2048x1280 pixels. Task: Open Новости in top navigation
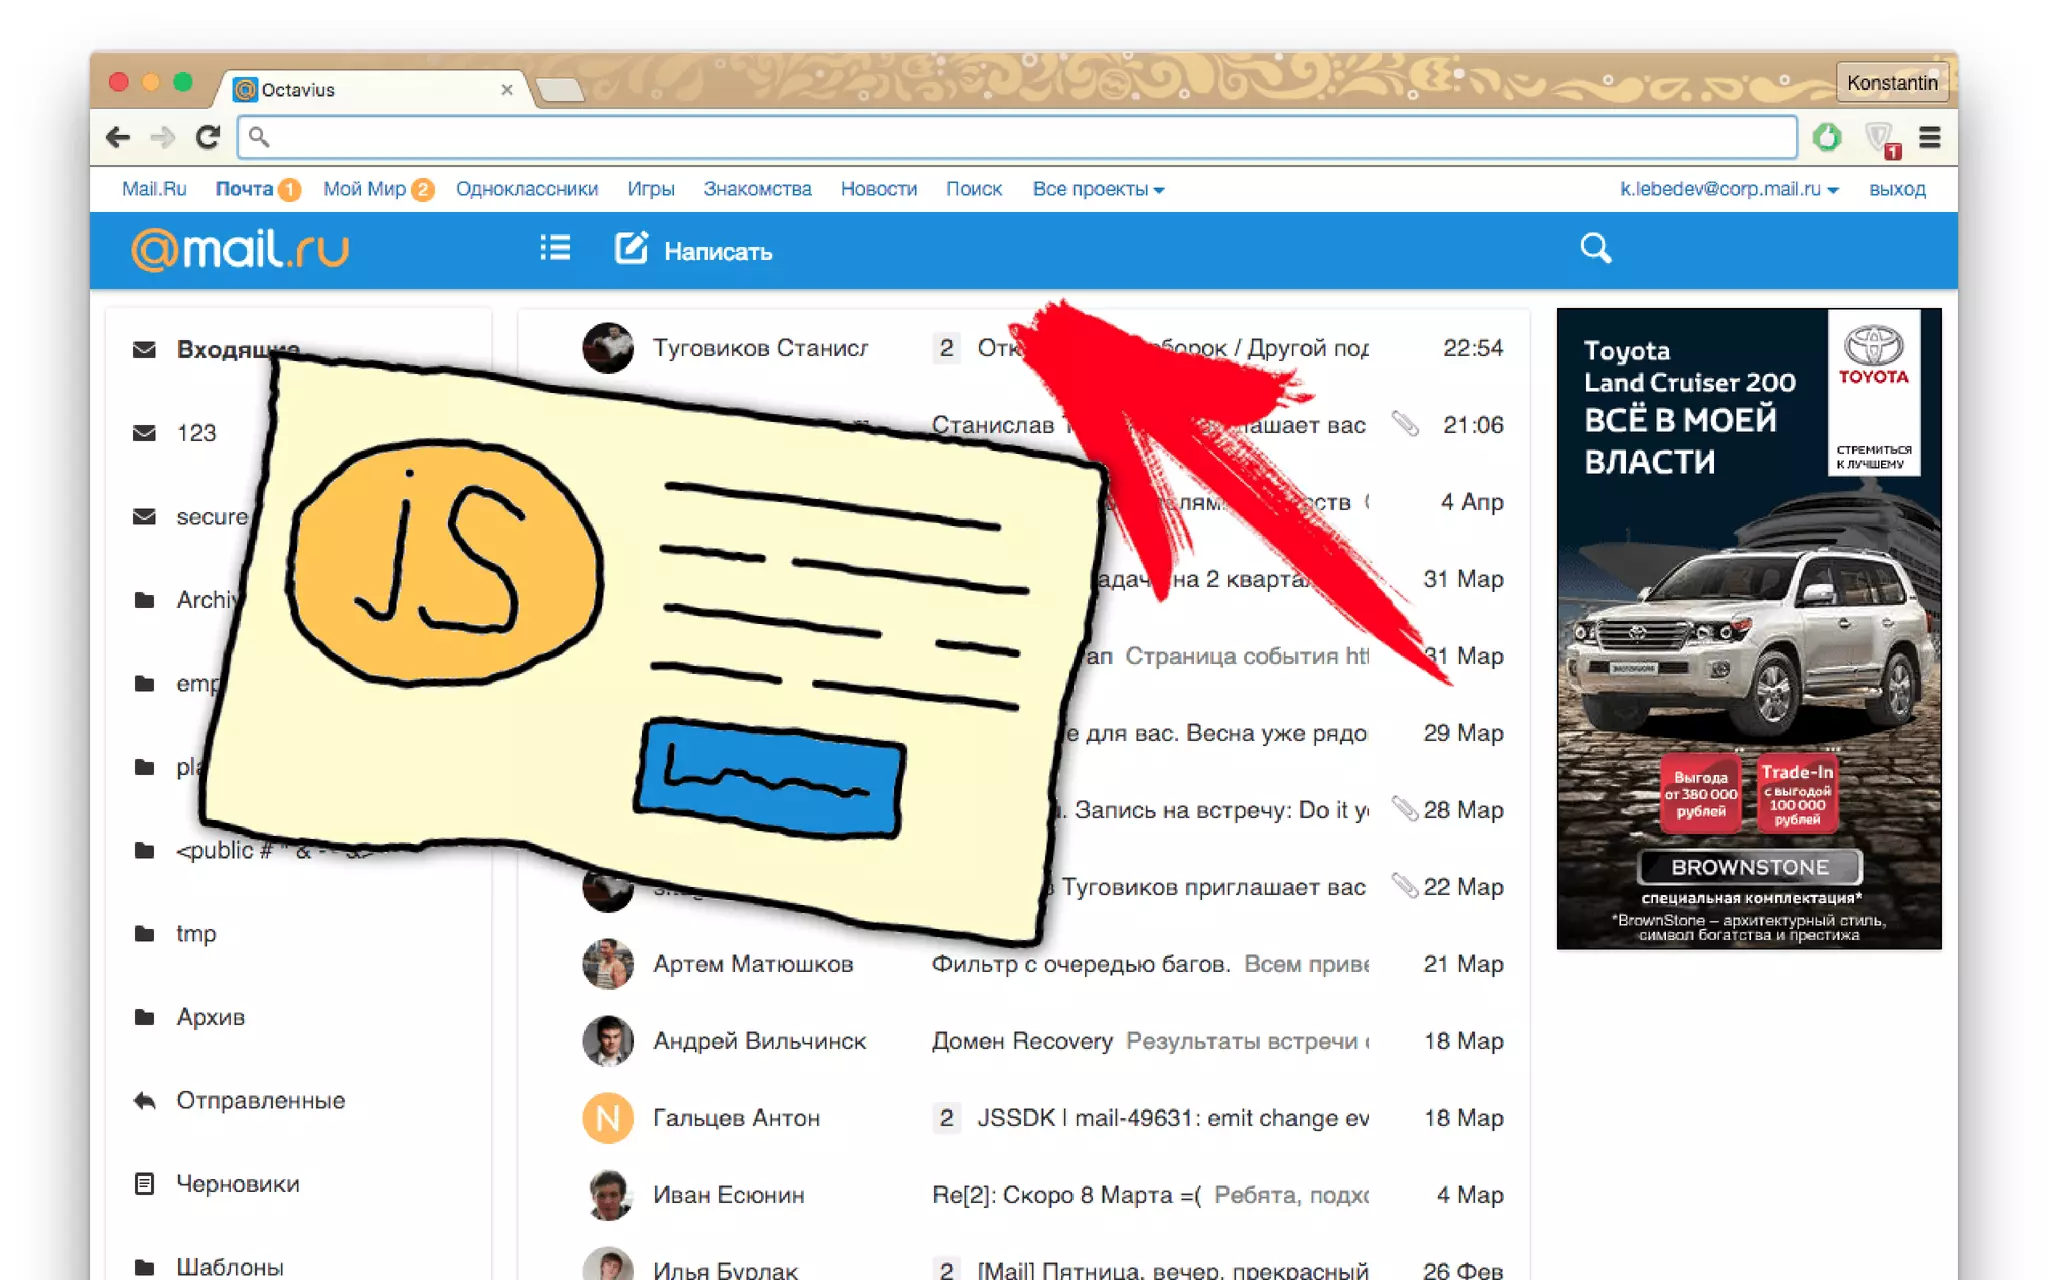coord(878,189)
